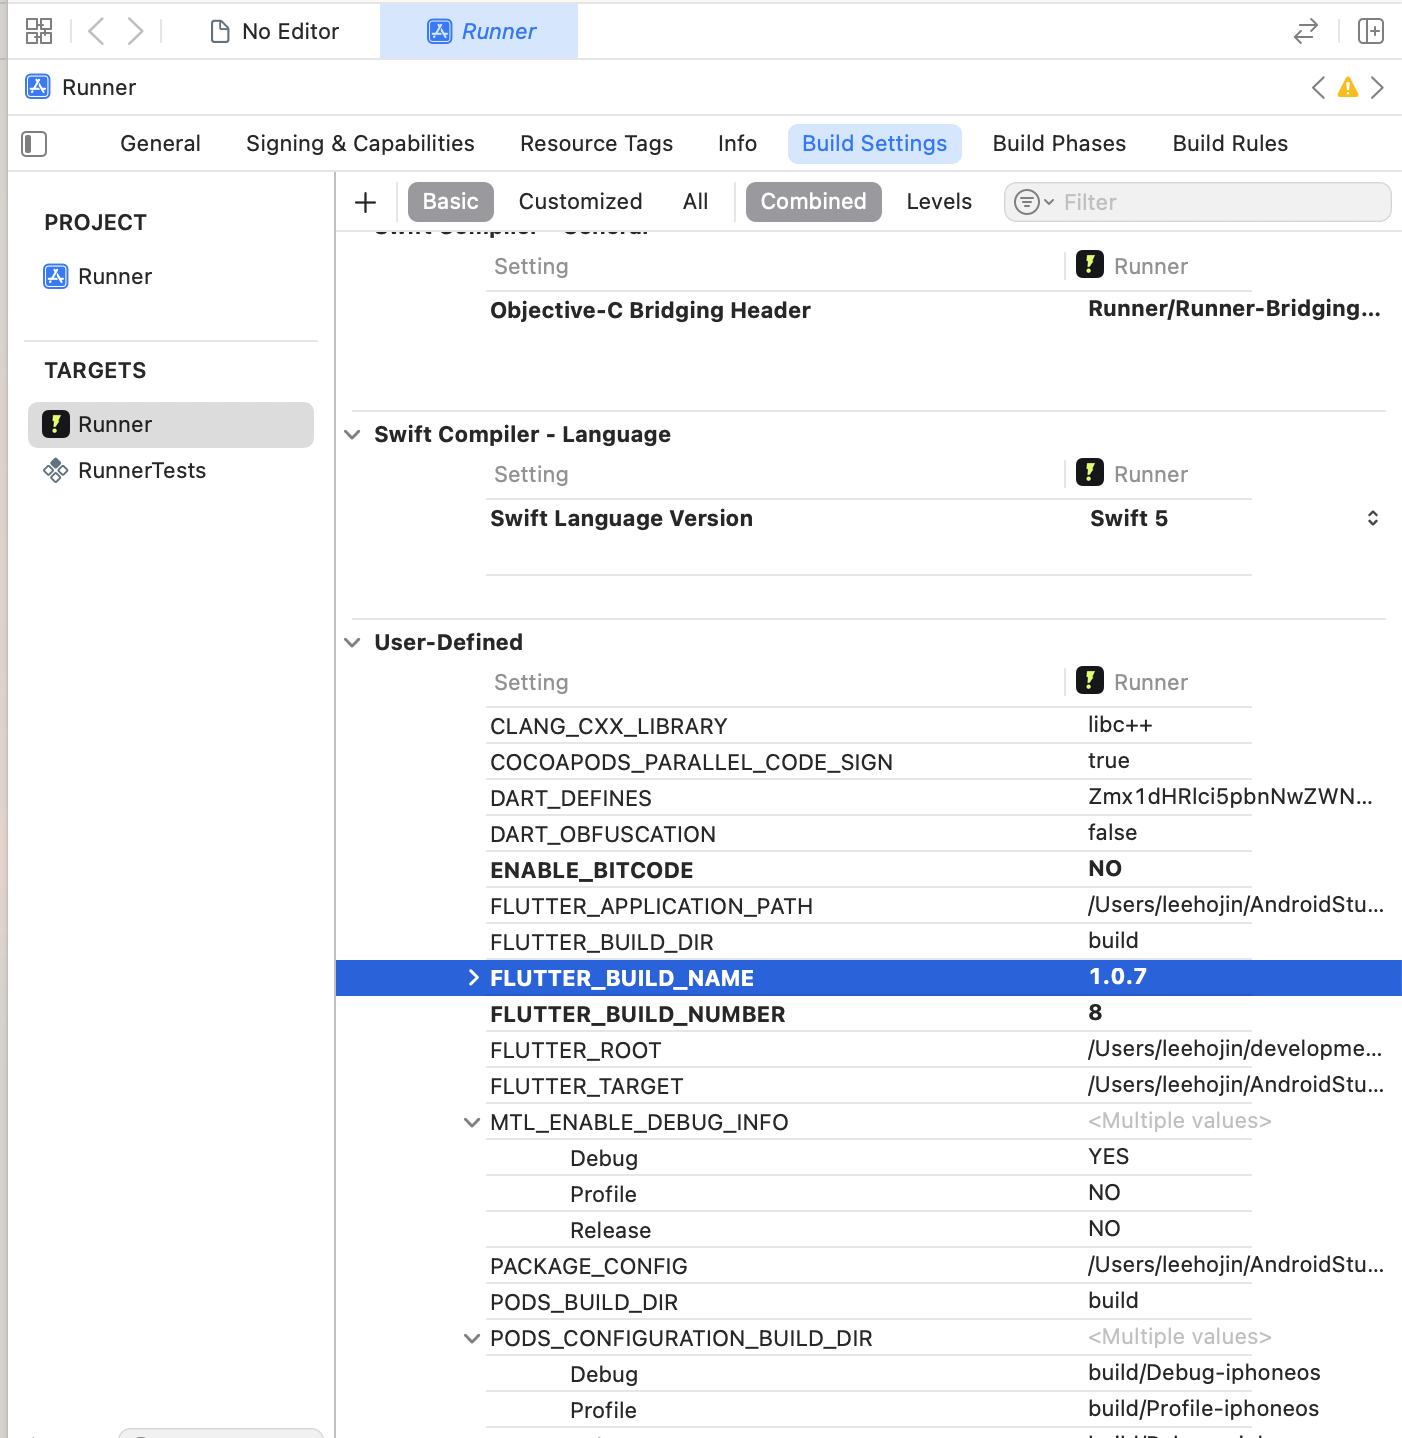Select the Runner editor tab
This screenshot has height=1438, width=1402.
pos(479,31)
